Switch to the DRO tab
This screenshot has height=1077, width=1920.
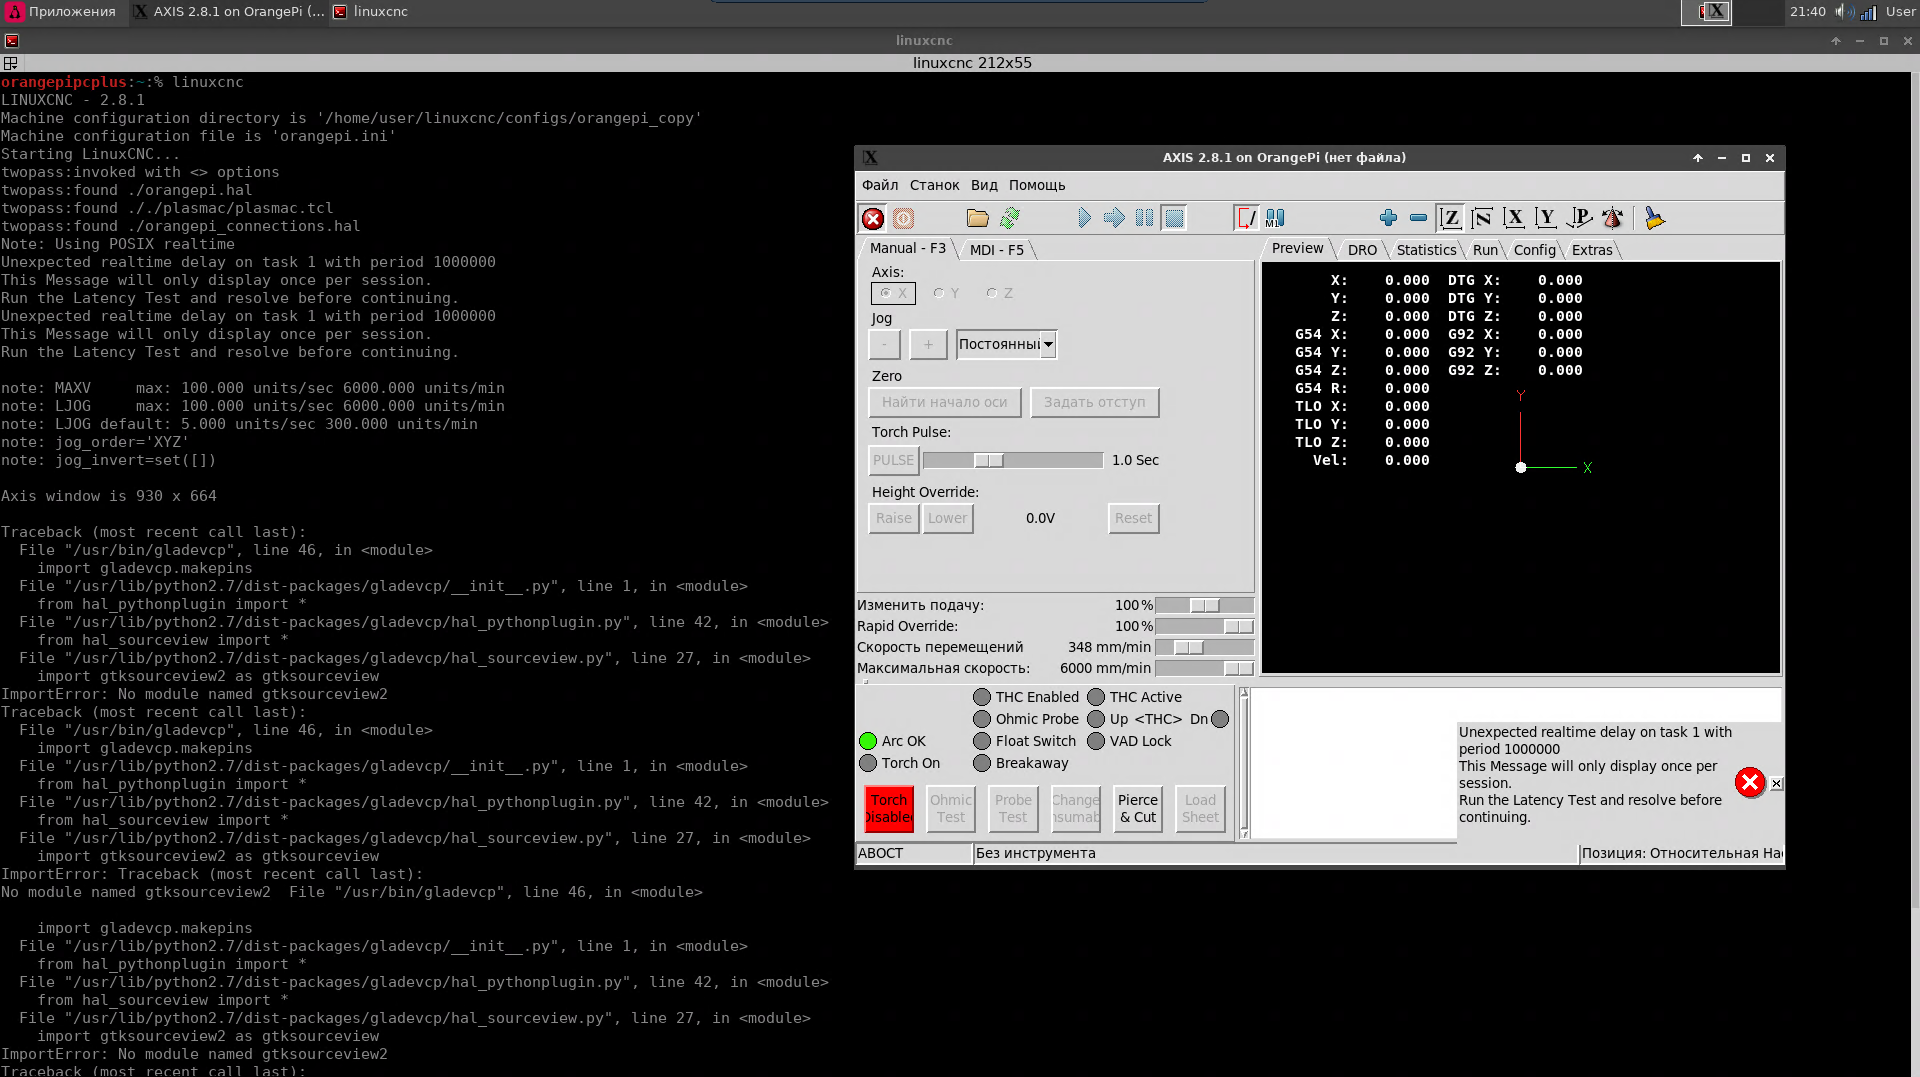click(1362, 250)
